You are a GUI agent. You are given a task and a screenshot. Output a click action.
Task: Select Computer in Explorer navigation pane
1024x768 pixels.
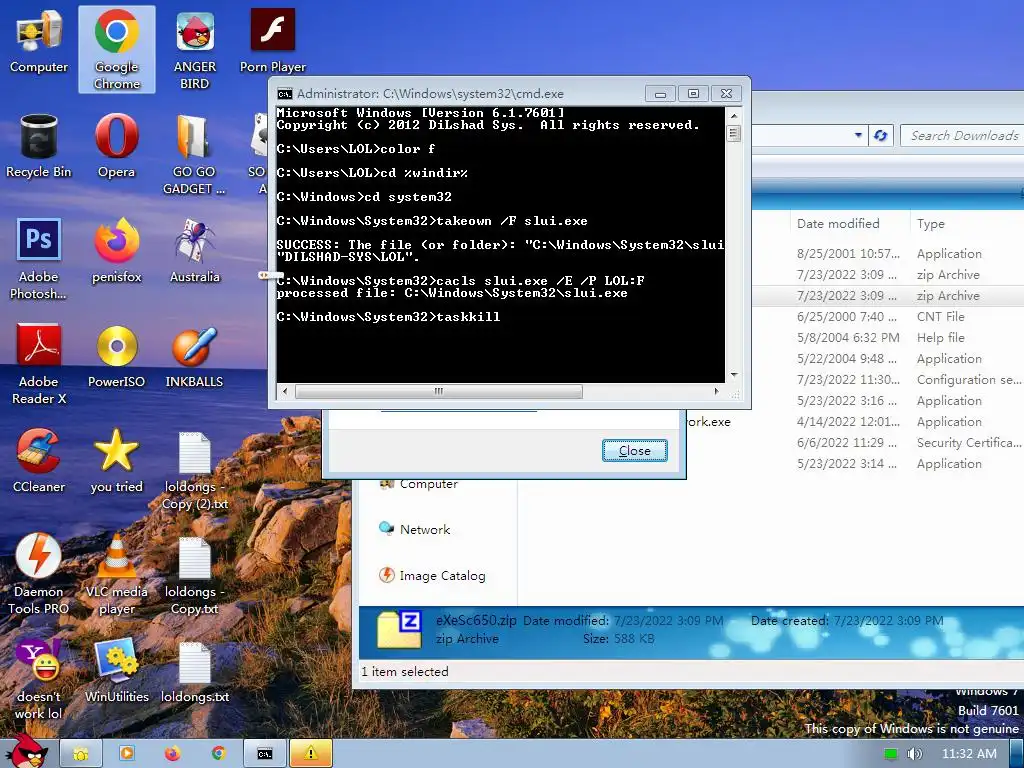419,484
